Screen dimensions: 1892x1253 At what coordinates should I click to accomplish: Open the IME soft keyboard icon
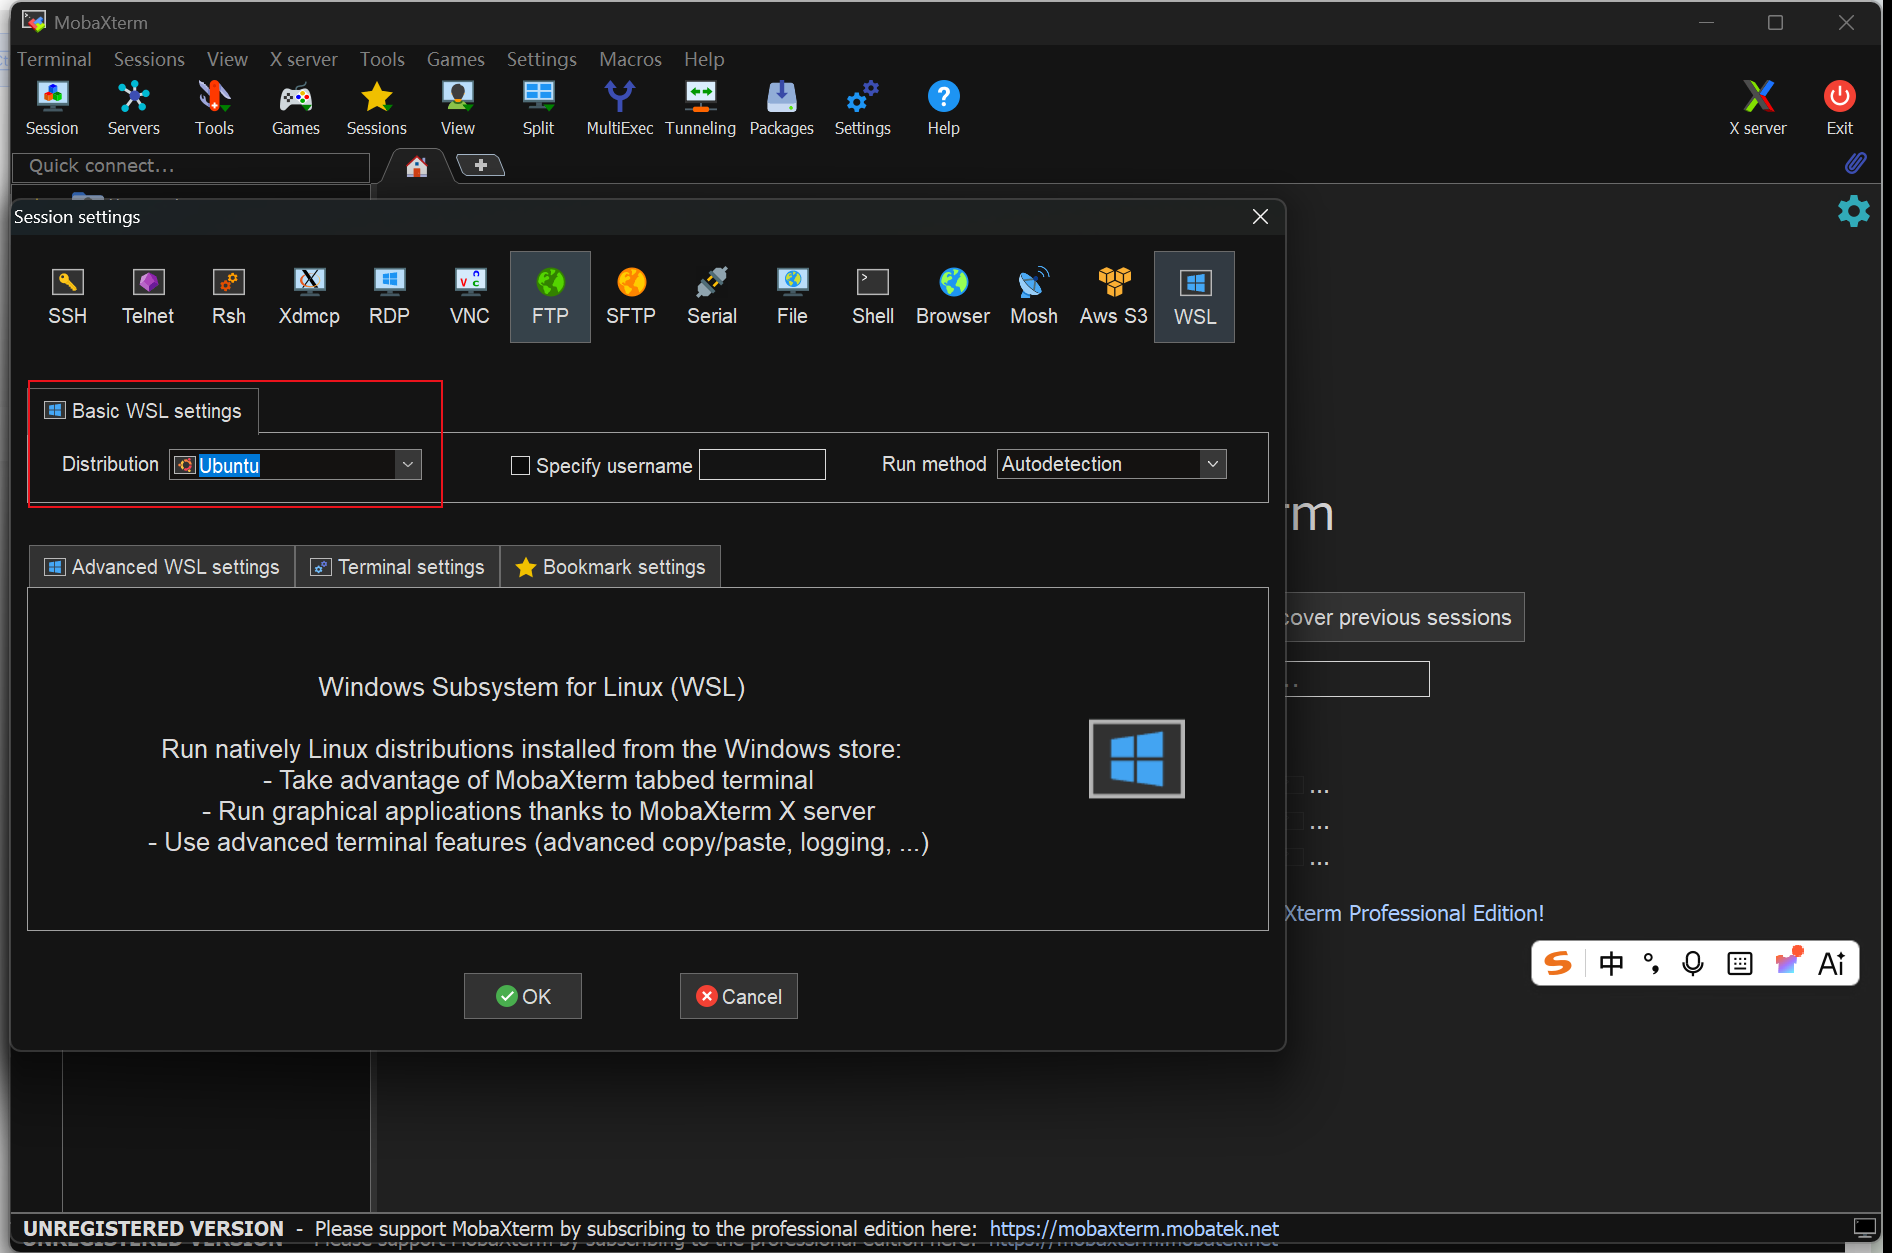point(1740,963)
